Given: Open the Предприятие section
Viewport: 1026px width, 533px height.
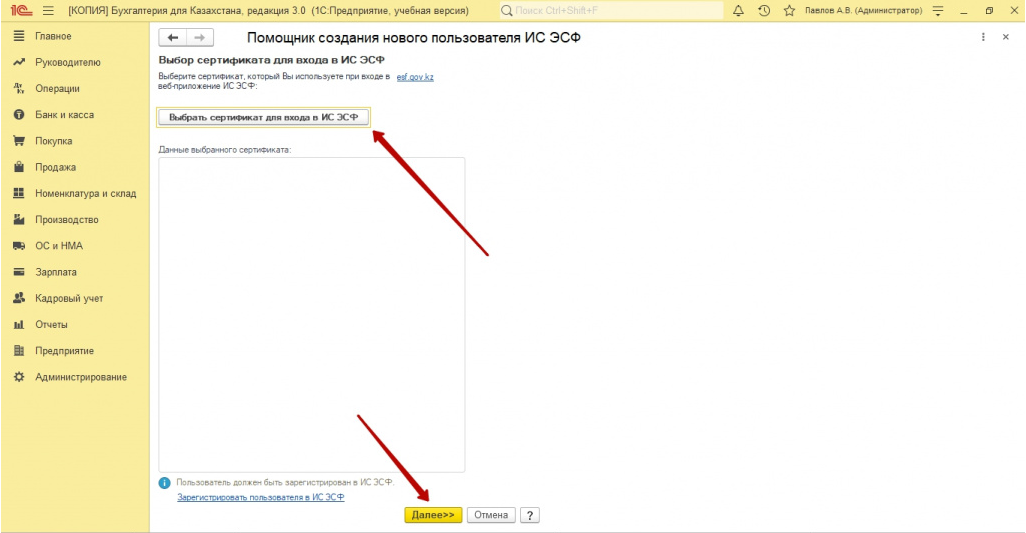Looking at the screenshot, I should click(x=64, y=351).
